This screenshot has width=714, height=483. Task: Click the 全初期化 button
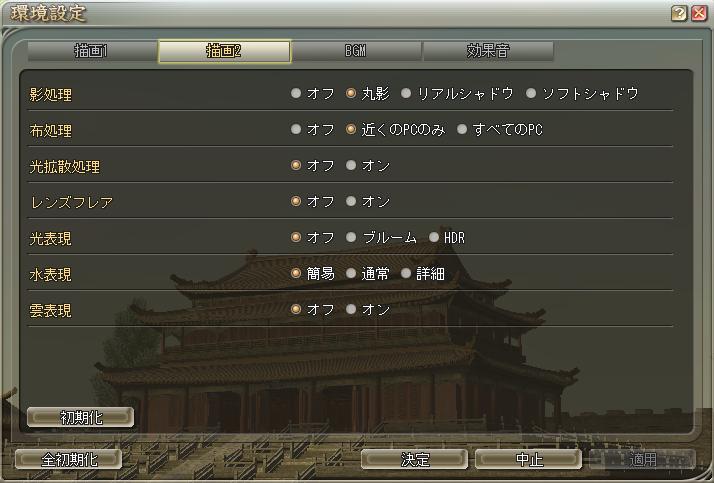point(69,459)
